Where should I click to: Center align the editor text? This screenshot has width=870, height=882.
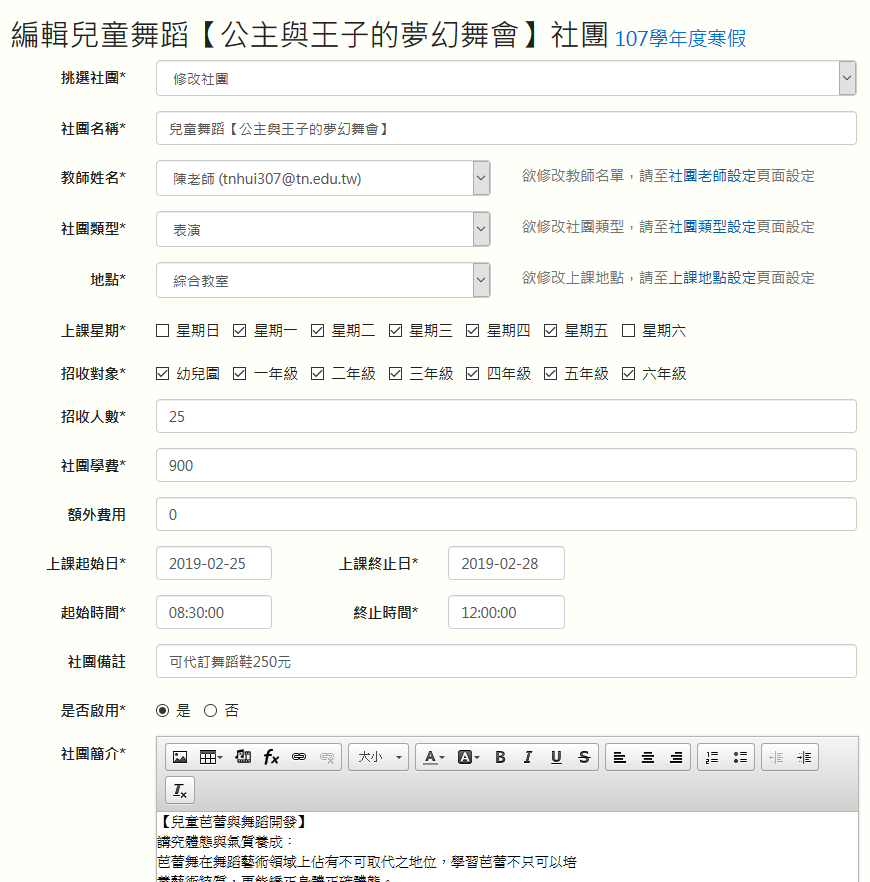648,757
